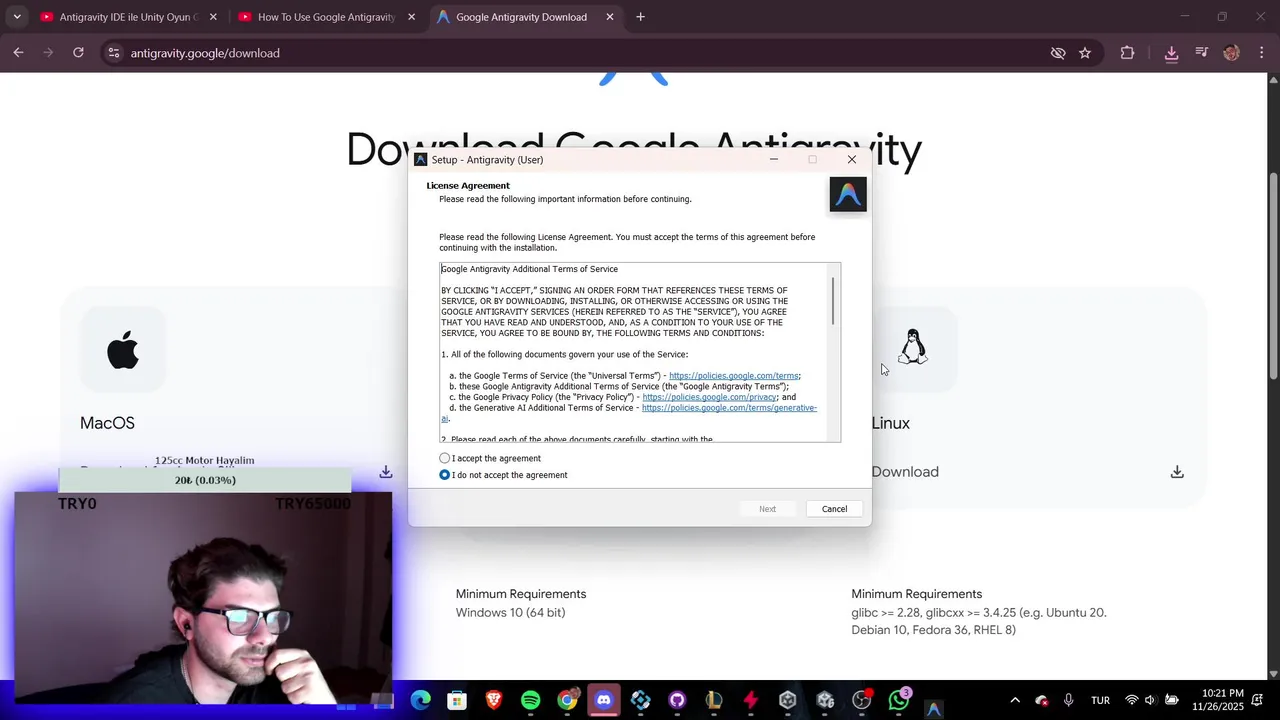Reload the current page
Viewport: 1280px width, 720px height.
point(78,53)
